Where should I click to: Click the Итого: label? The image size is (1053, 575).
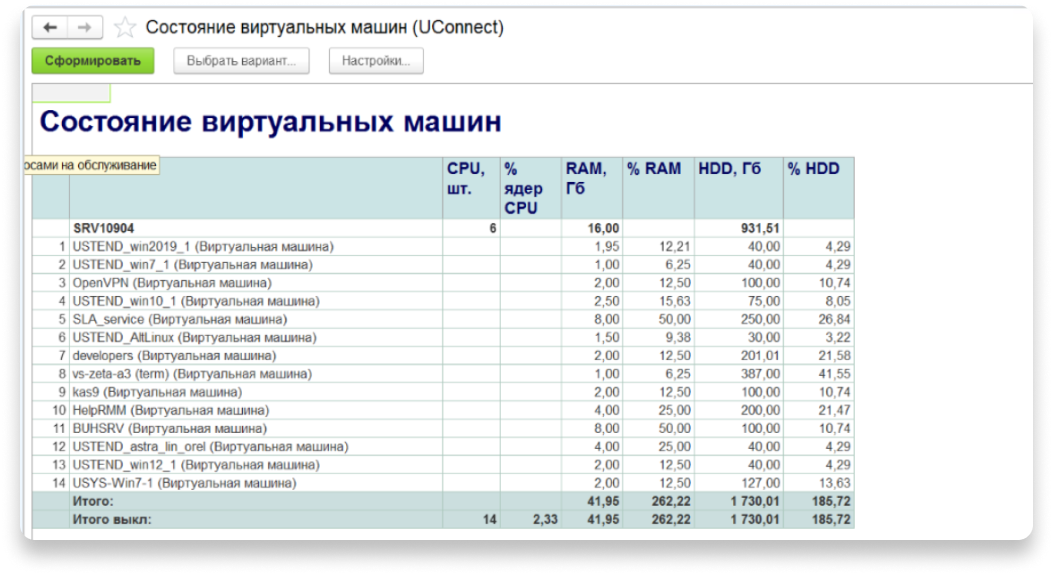tap(93, 501)
